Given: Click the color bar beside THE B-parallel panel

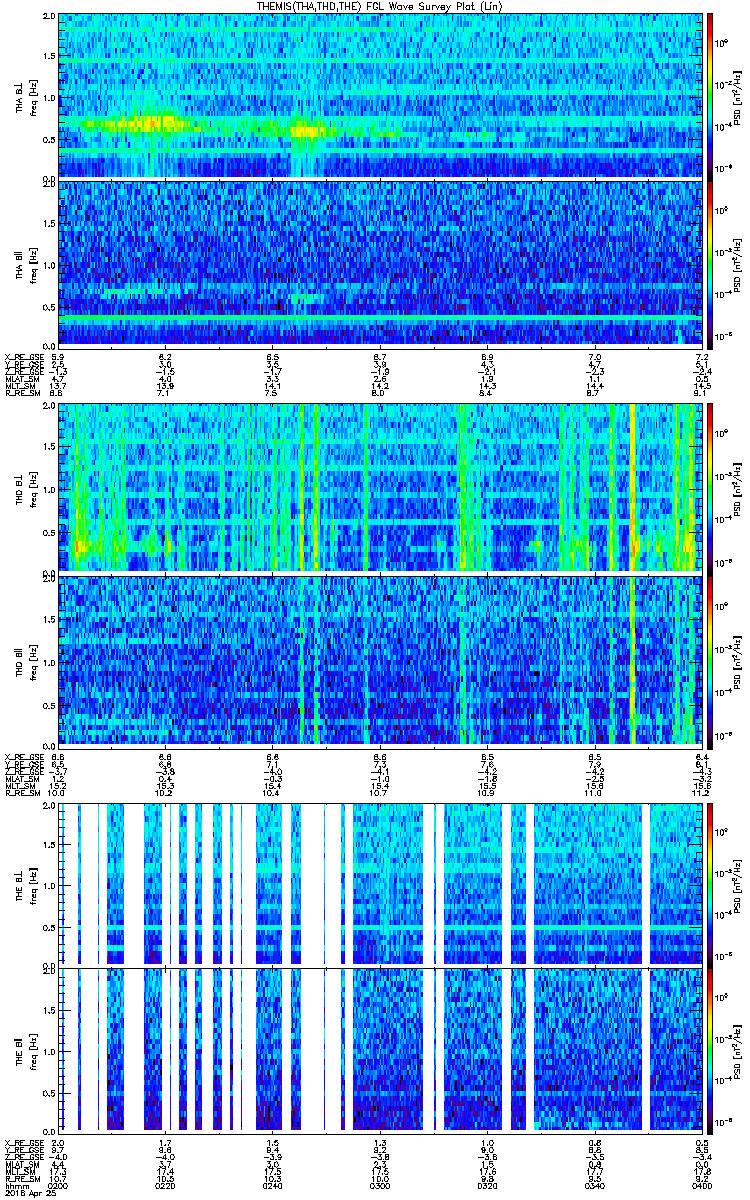Looking at the screenshot, I should pyautogui.click(x=710, y=1049).
